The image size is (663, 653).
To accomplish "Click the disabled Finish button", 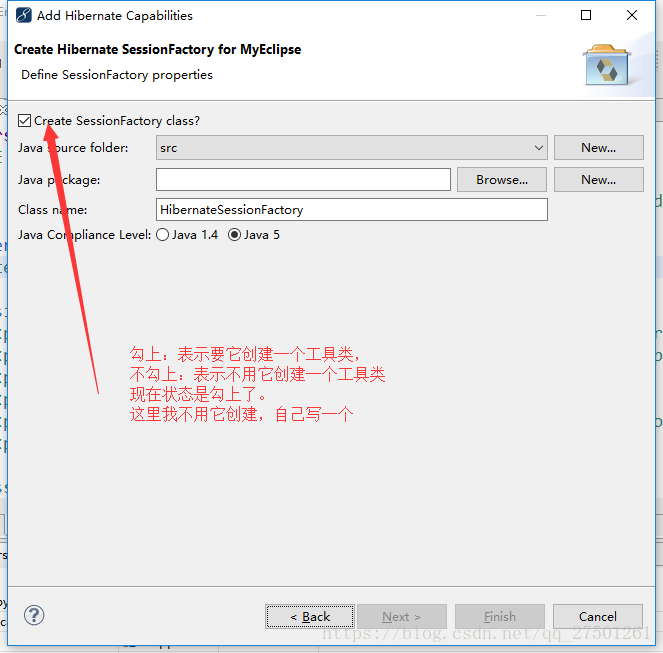I will pyautogui.click(x=500, y=616).
